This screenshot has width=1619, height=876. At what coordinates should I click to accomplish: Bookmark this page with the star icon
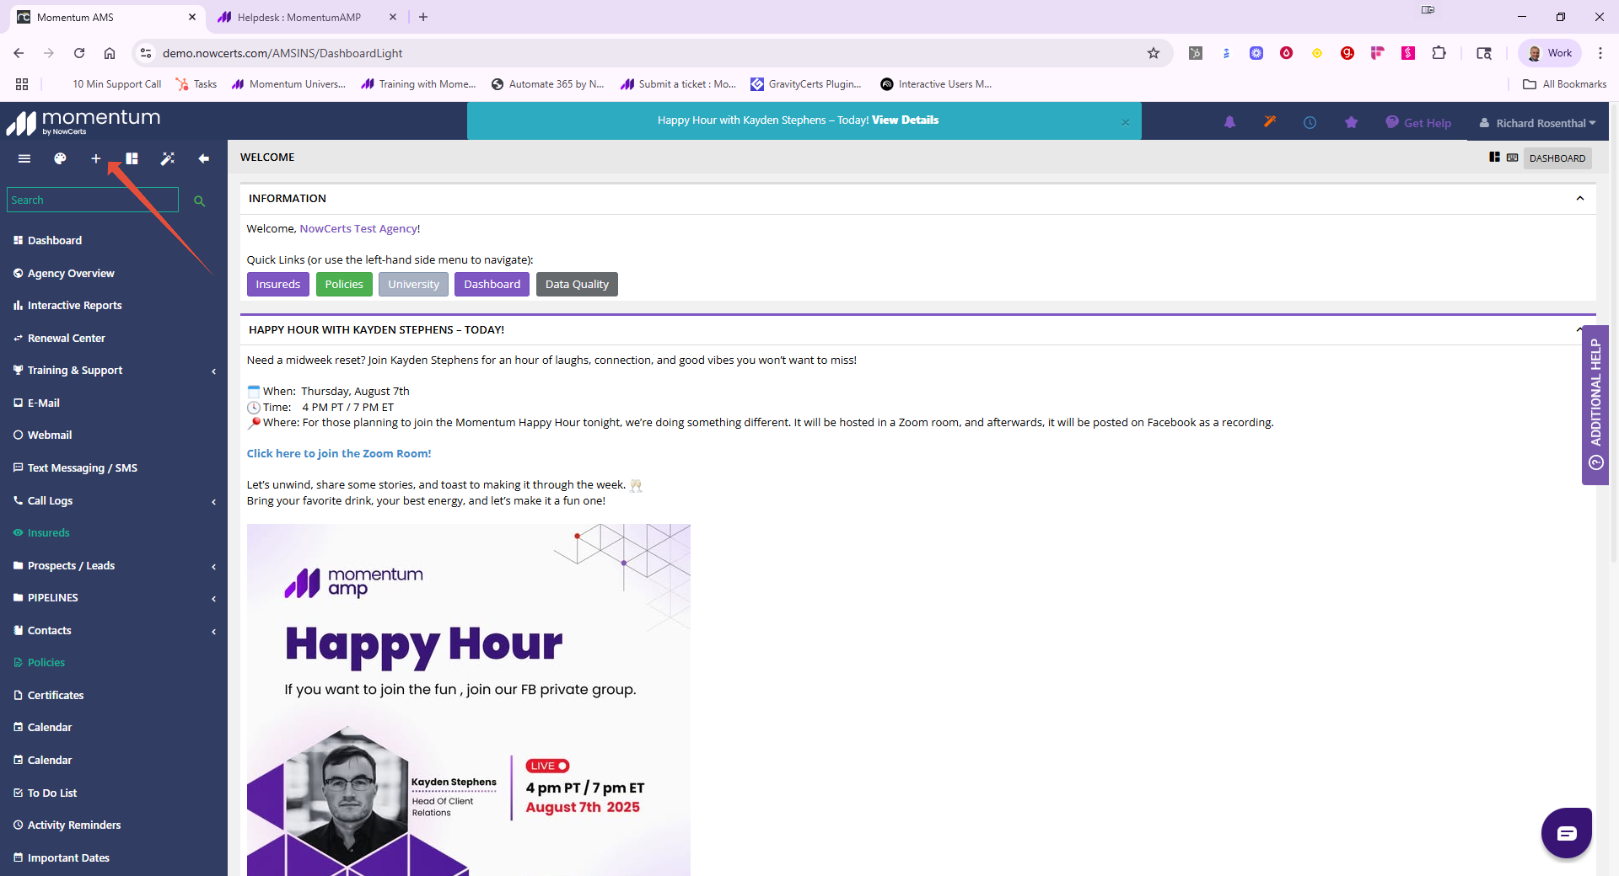tap(1153, 53)
